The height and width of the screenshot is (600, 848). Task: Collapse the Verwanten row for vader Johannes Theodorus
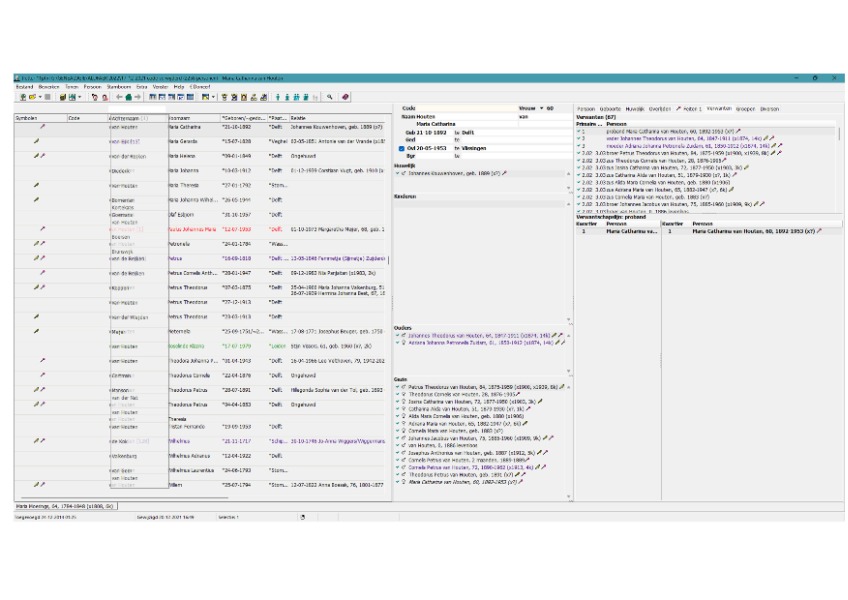click(x=579, y=138)
